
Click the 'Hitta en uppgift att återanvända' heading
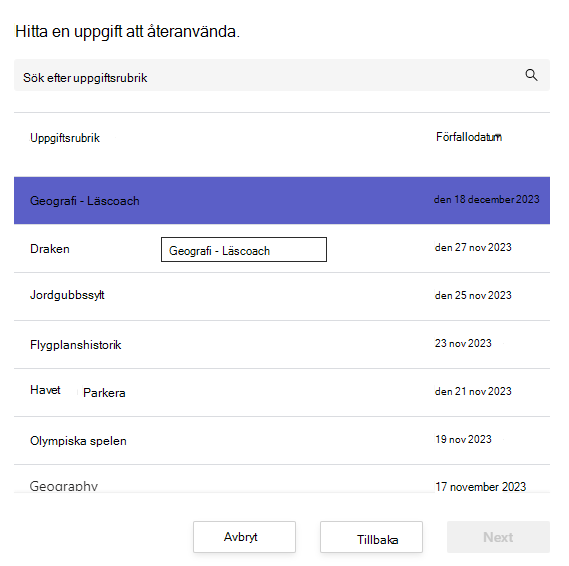[x=127, y=32]
